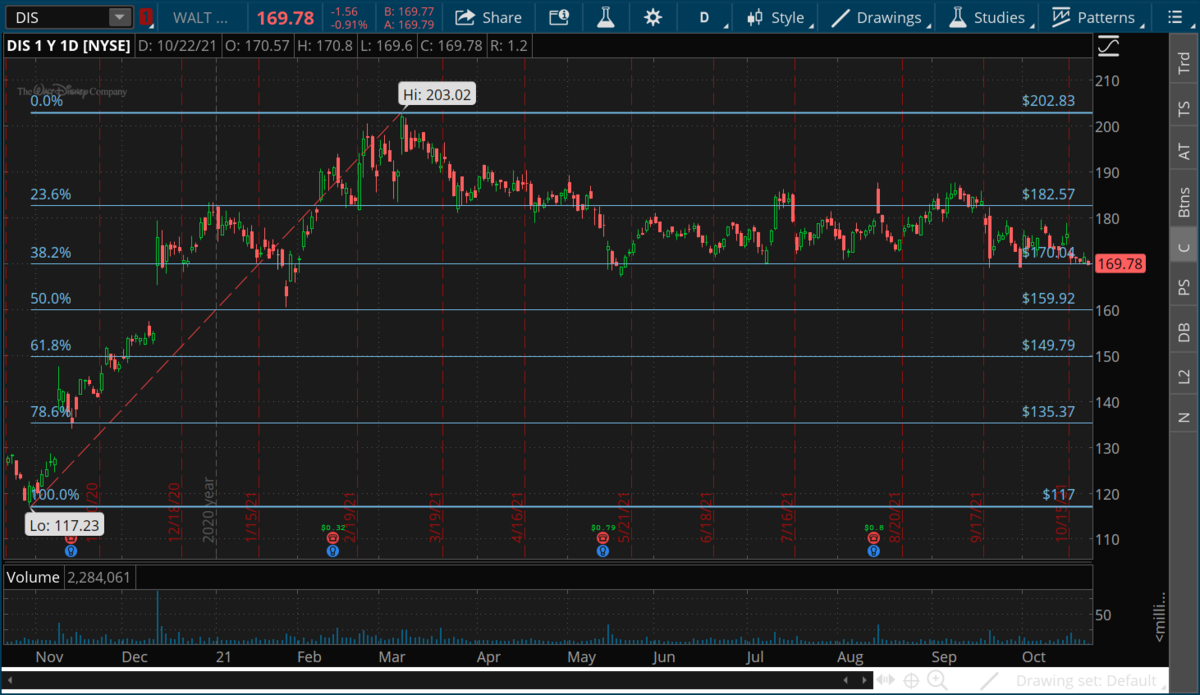Open the symbol dropdown arrow next to DIS

(120, 17)
